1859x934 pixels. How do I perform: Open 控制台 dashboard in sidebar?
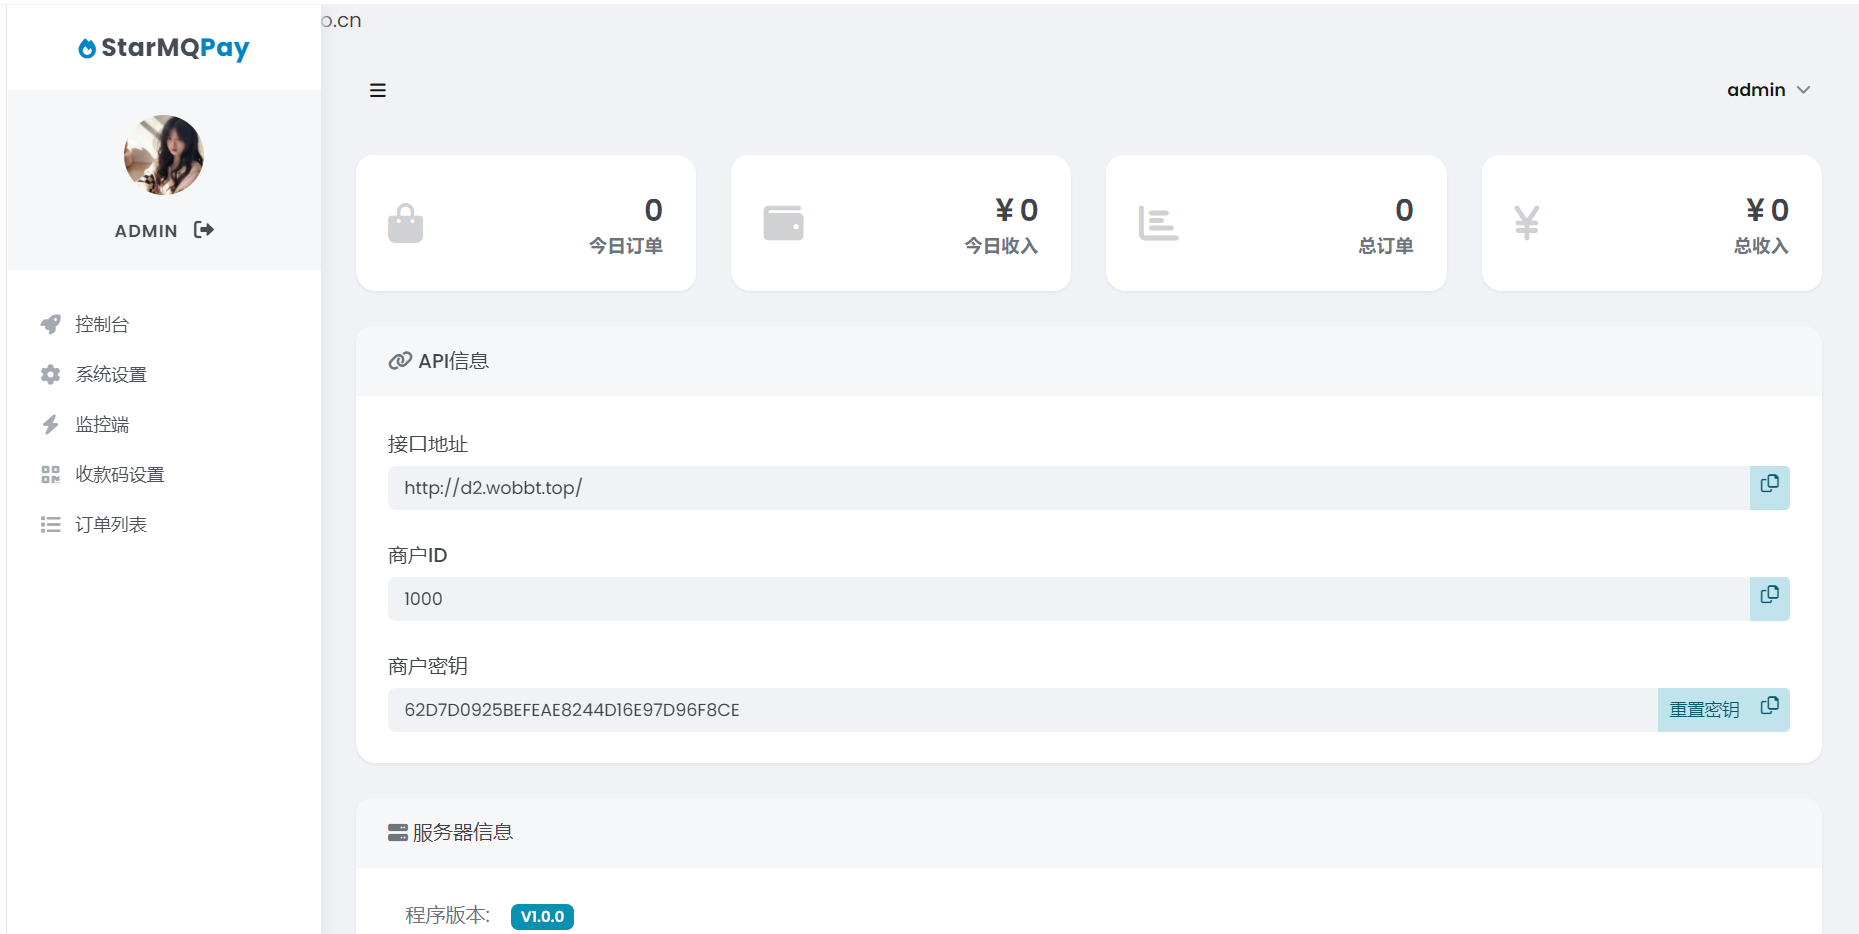point(102,324)
